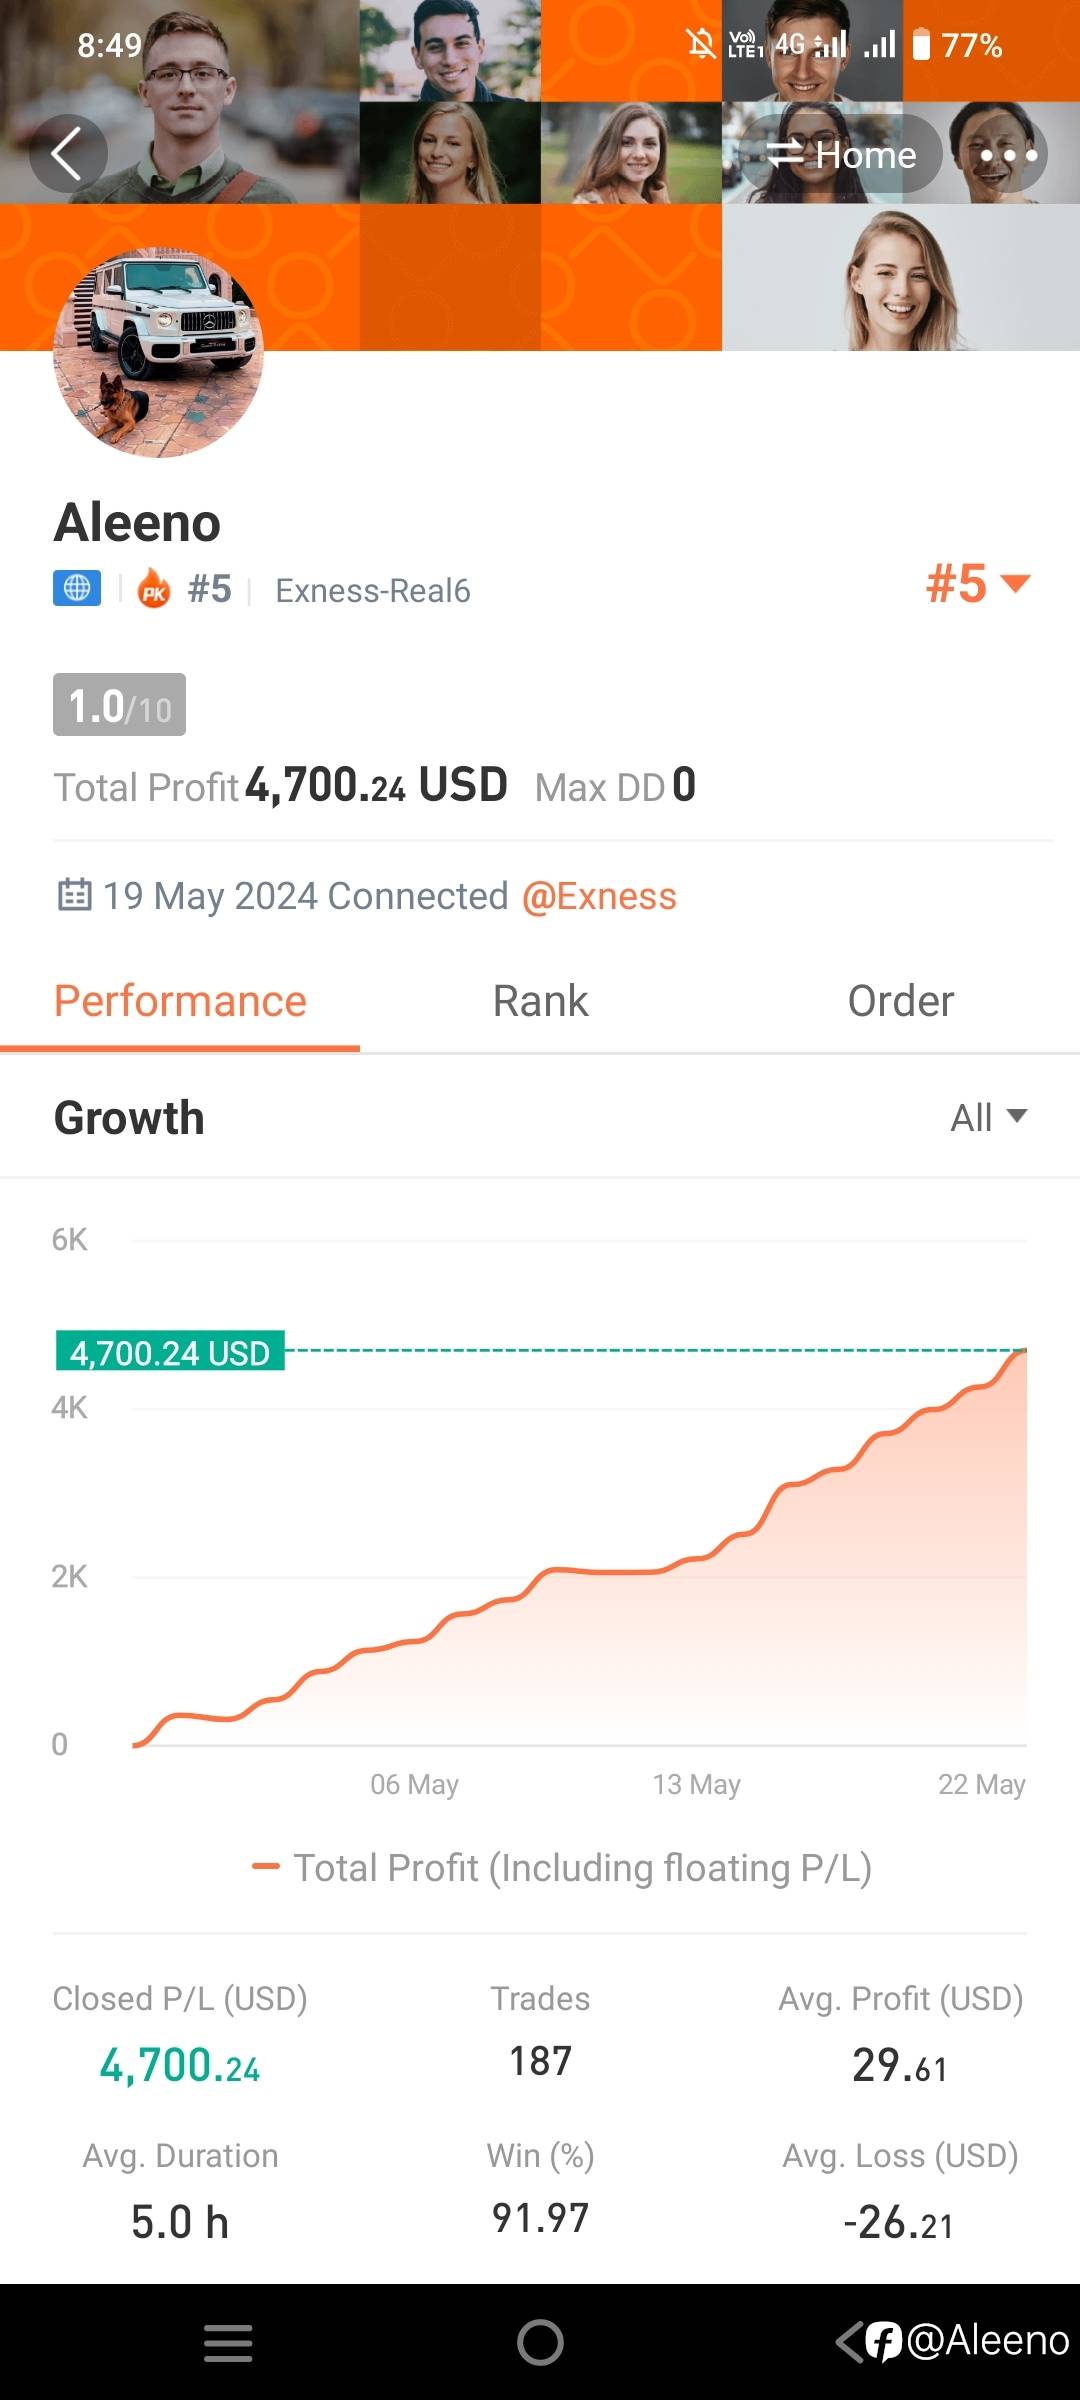Tap the Facebook icon in the watermark
The width and height of the screenshot is (1080, 2400).
click(884, 2341)
